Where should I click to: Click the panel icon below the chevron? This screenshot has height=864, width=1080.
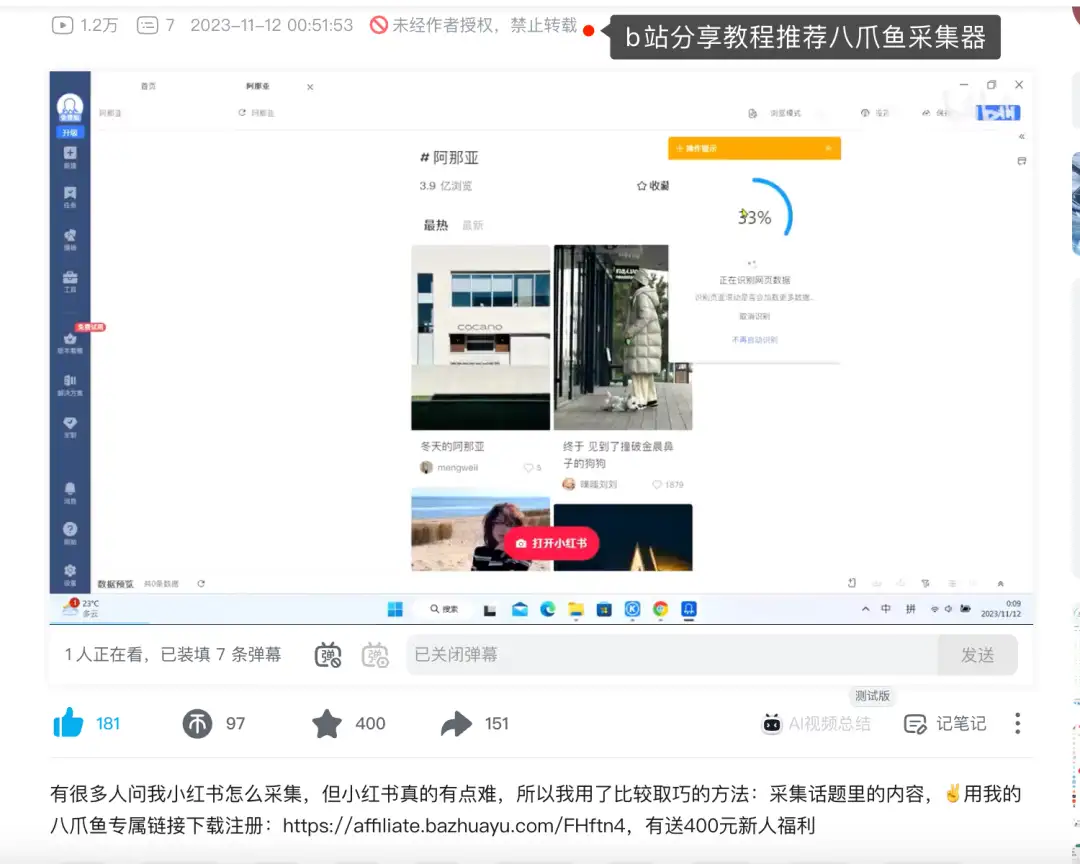(1021, 161)
